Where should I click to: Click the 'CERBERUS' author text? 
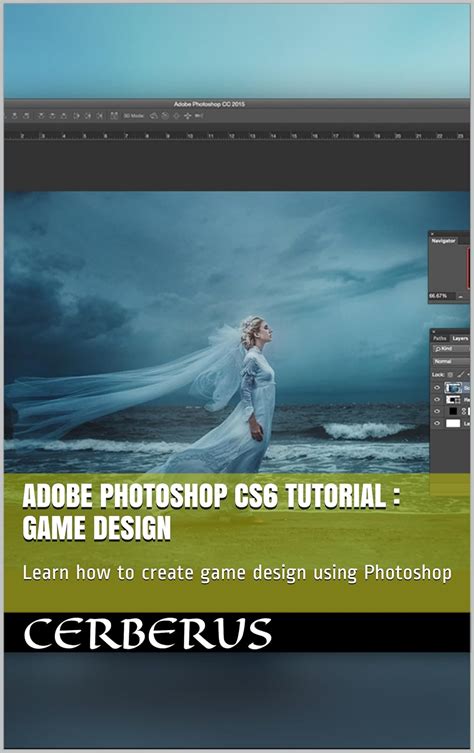pos(147,633)
